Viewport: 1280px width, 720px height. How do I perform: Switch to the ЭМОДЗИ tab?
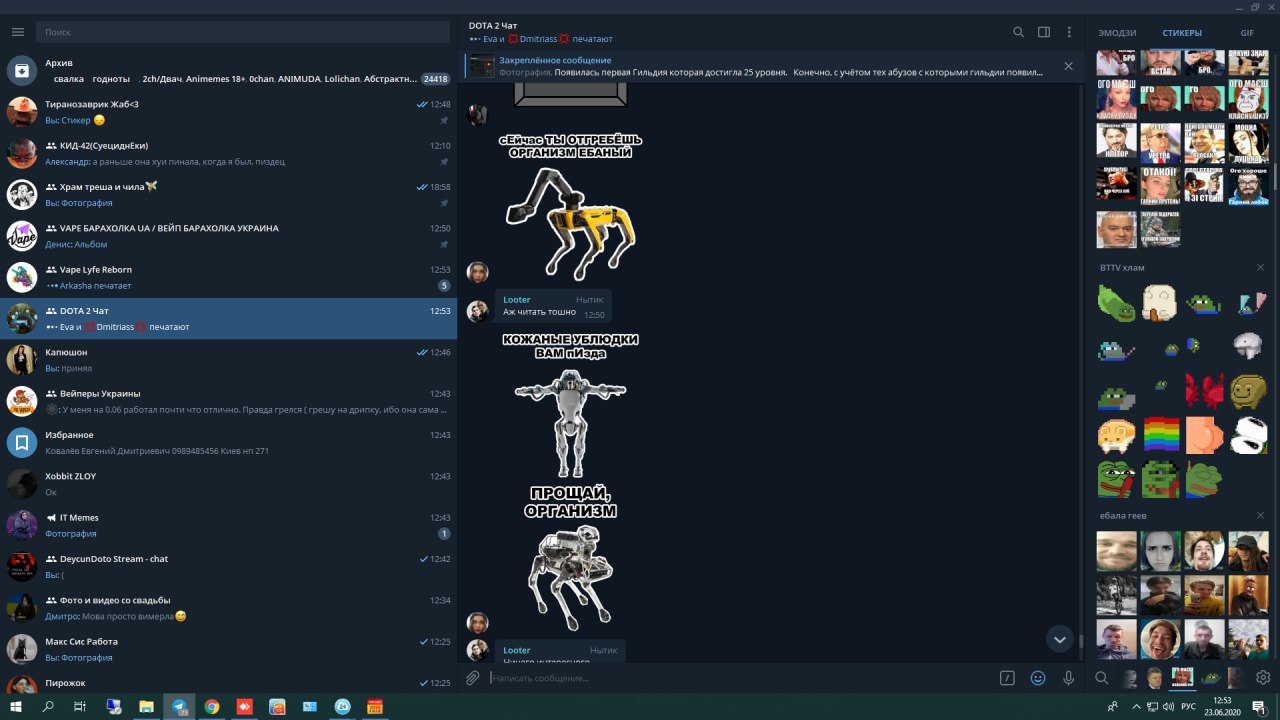pos(1117,33)
